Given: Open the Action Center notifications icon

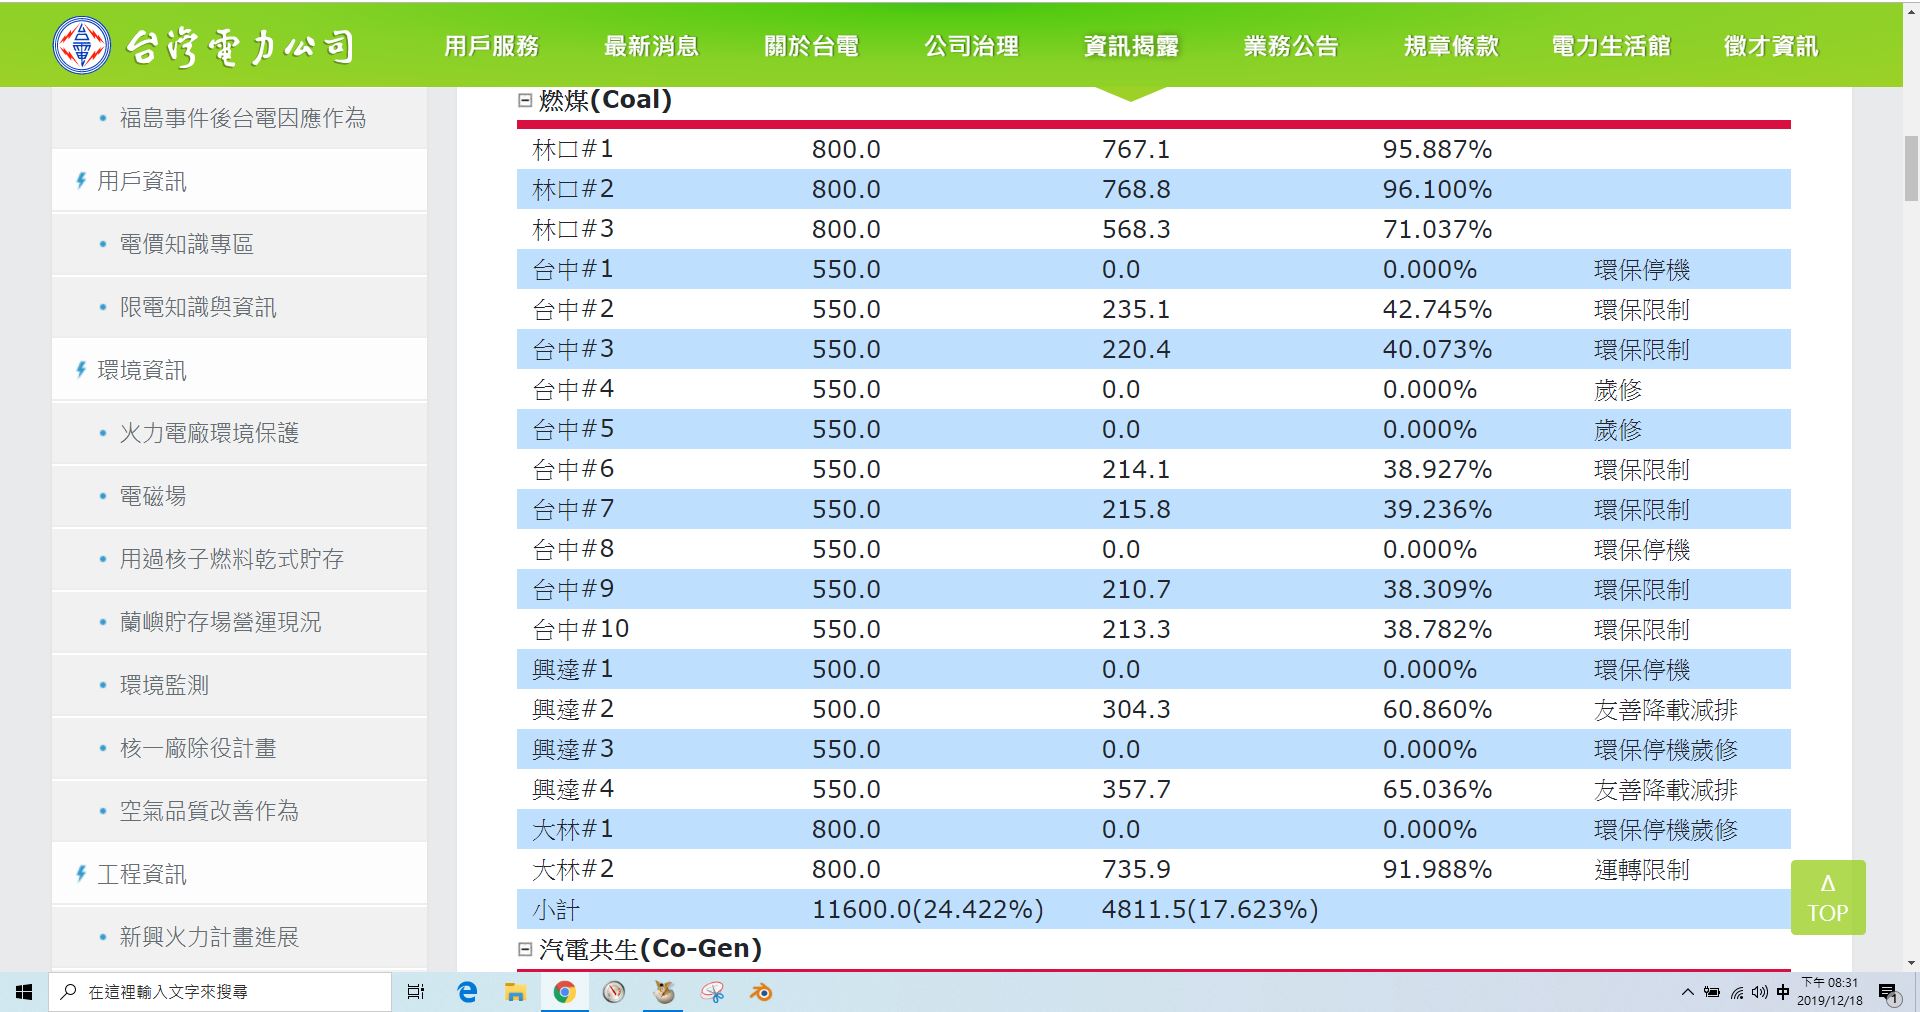Looking at the screenshot, I should point(1888,992).
